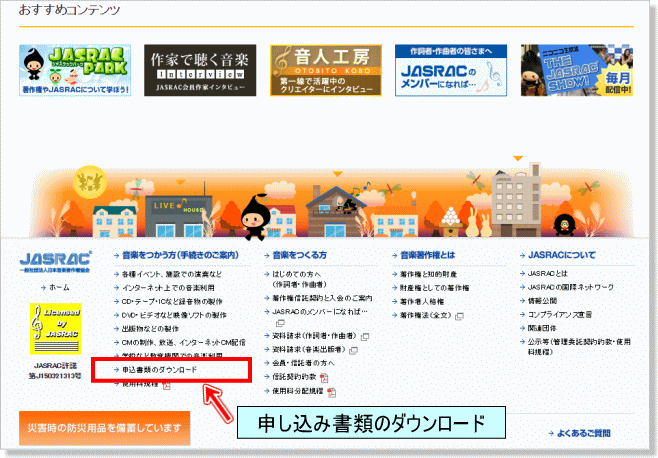Viewport: 658px width, 458px height.
Task: Open 各種イベント、施設での演奏など link
Action: click(172, 275)
